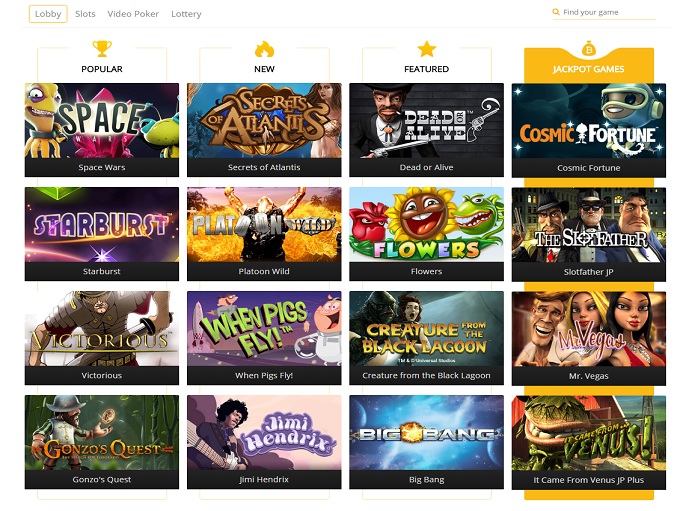The image size is (680, 511).
Task: Click the Jackpot Games column header
Action: (588, 69)
